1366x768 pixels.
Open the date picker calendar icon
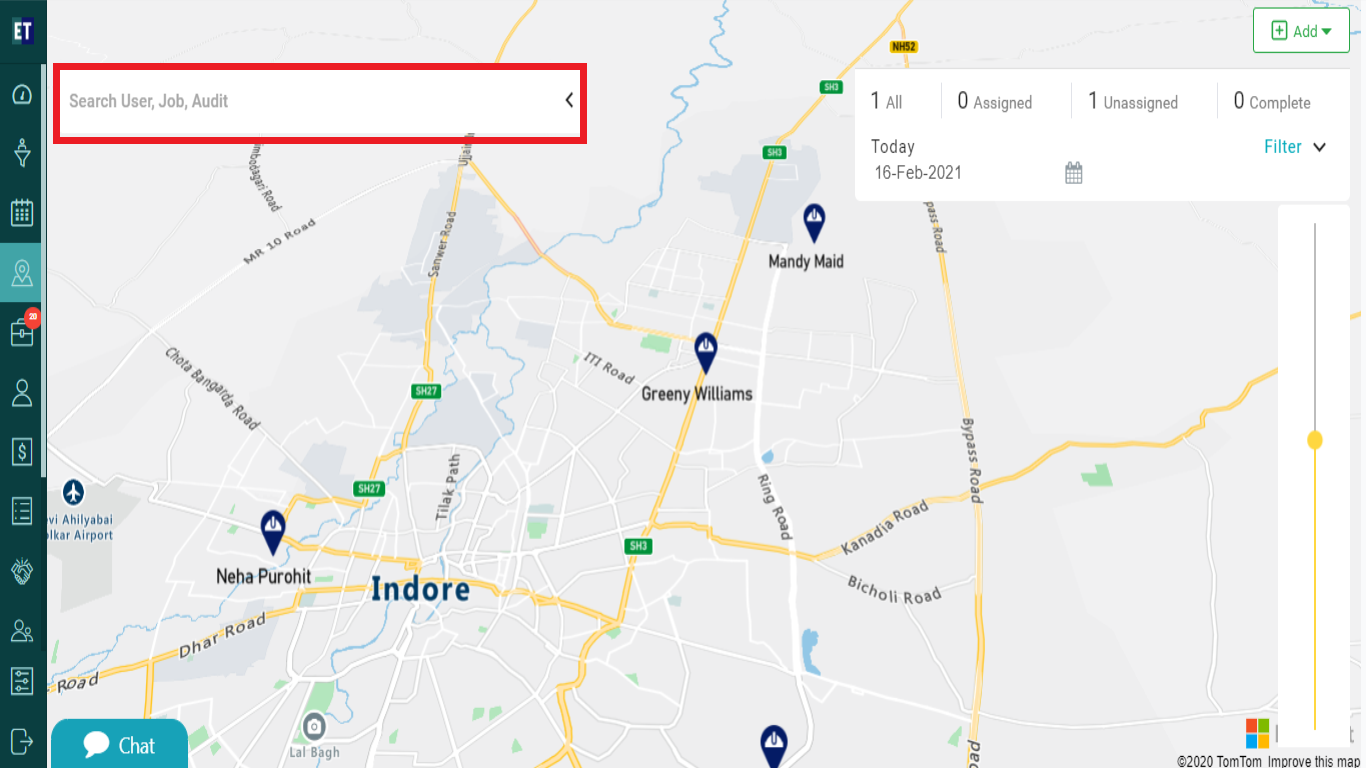coord(1074,173)
